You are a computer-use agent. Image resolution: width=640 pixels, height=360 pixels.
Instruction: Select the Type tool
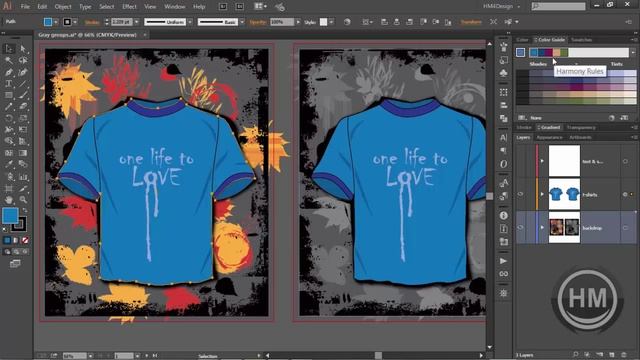(x=9, y=84)
